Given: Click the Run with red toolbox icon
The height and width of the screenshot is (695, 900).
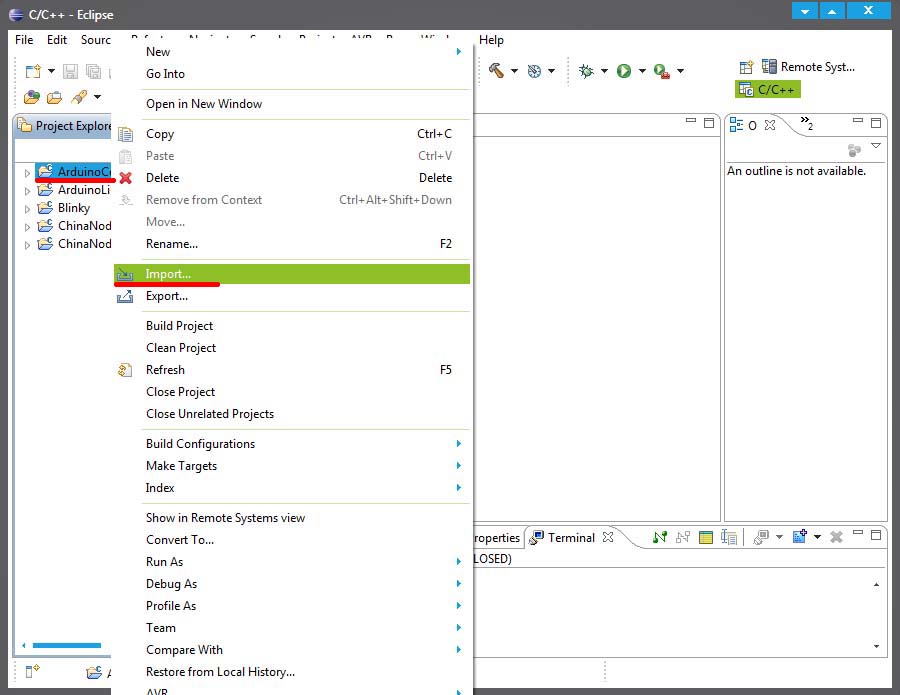Looking at the screenshot, I should tap(662, 71).
